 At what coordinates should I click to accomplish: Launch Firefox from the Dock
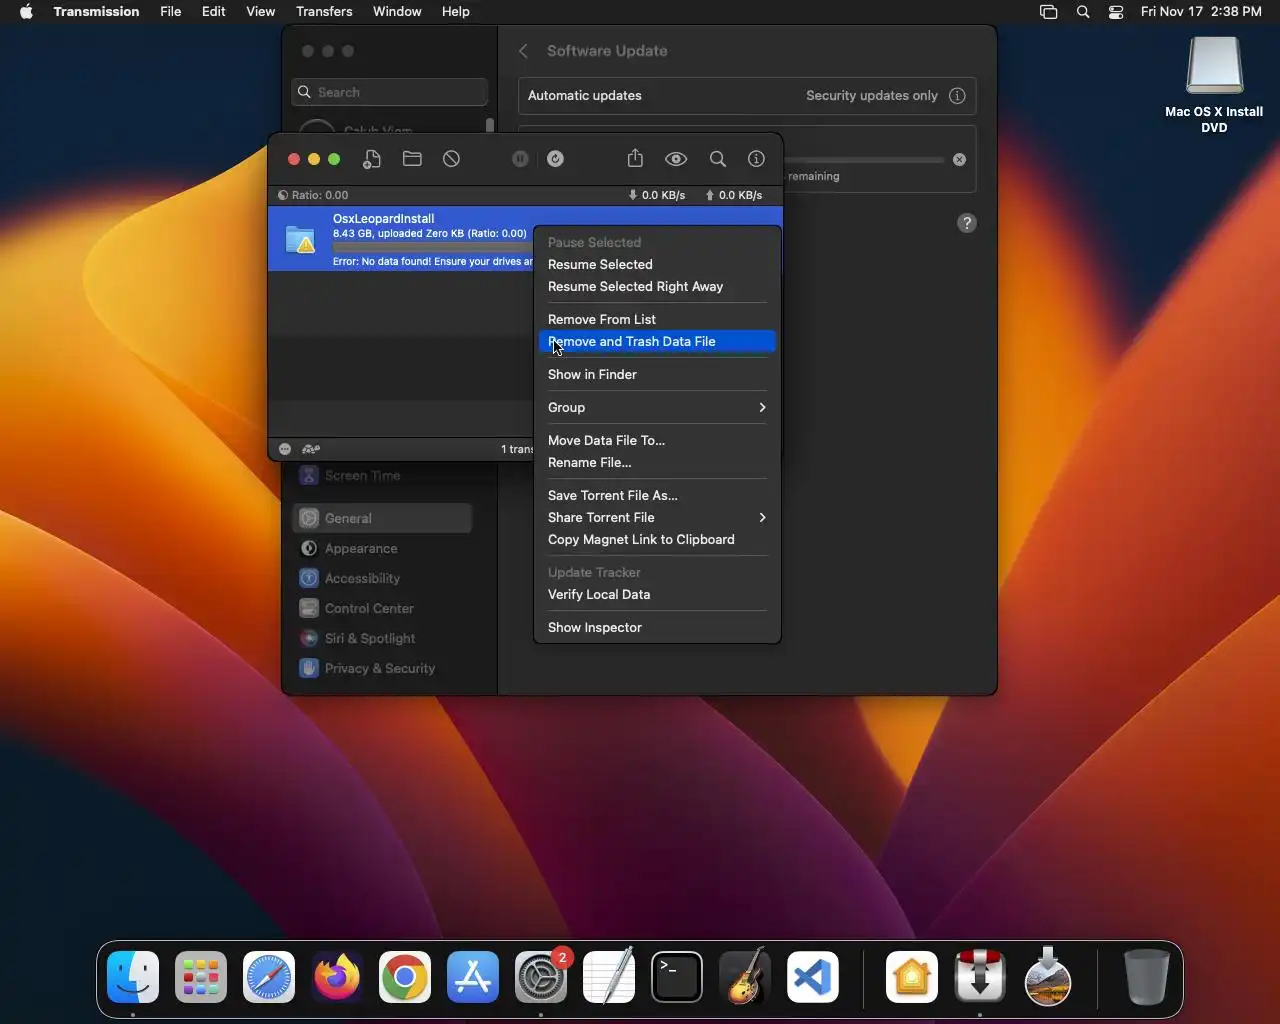click(337, 977)
